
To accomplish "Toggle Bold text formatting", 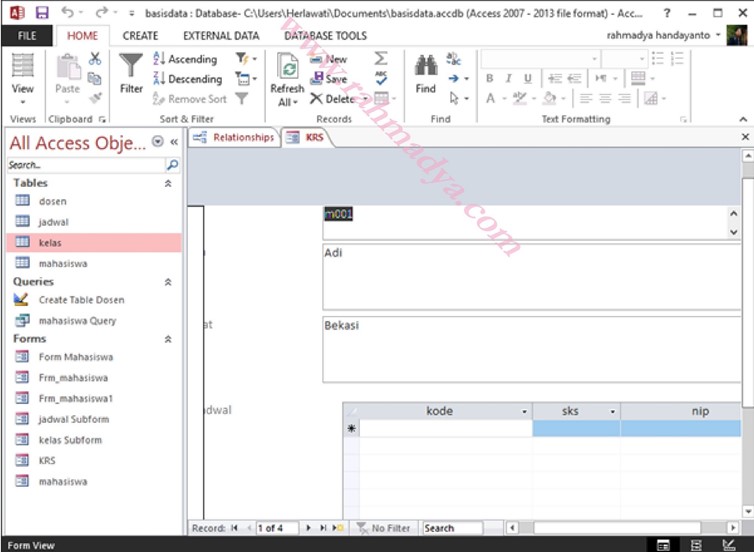I will (489, 78).
